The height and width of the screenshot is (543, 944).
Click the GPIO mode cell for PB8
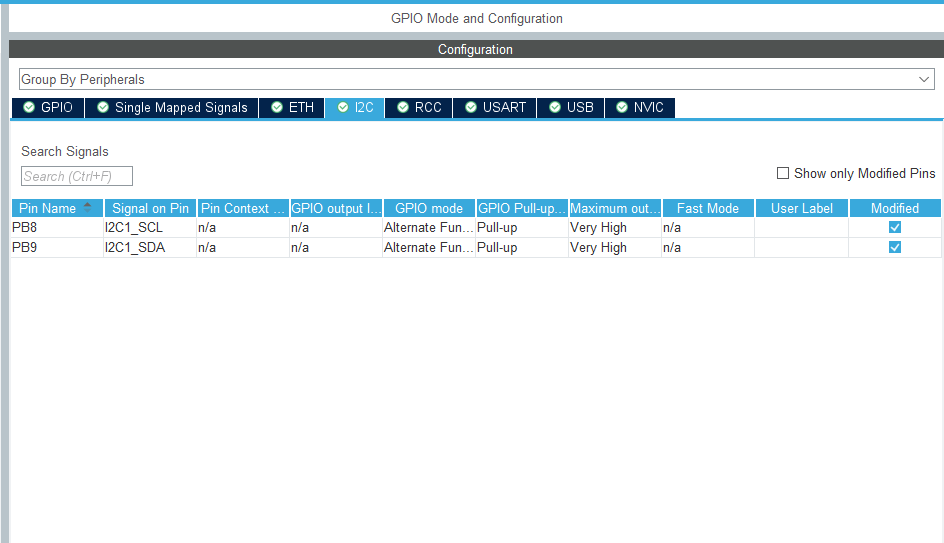(x=429, y=228)
